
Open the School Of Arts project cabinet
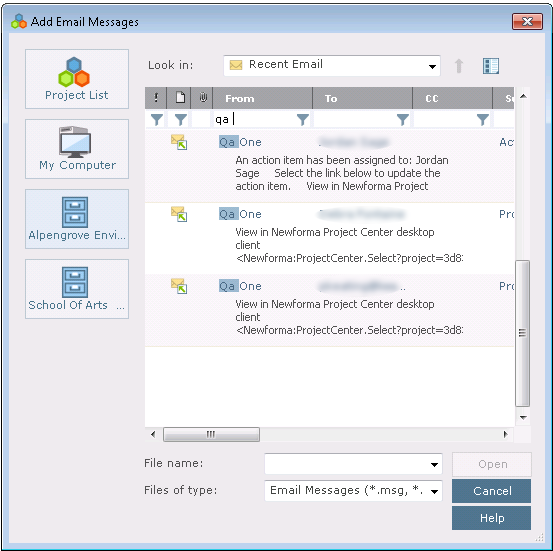pyautogui.click(x=77, y=289)
